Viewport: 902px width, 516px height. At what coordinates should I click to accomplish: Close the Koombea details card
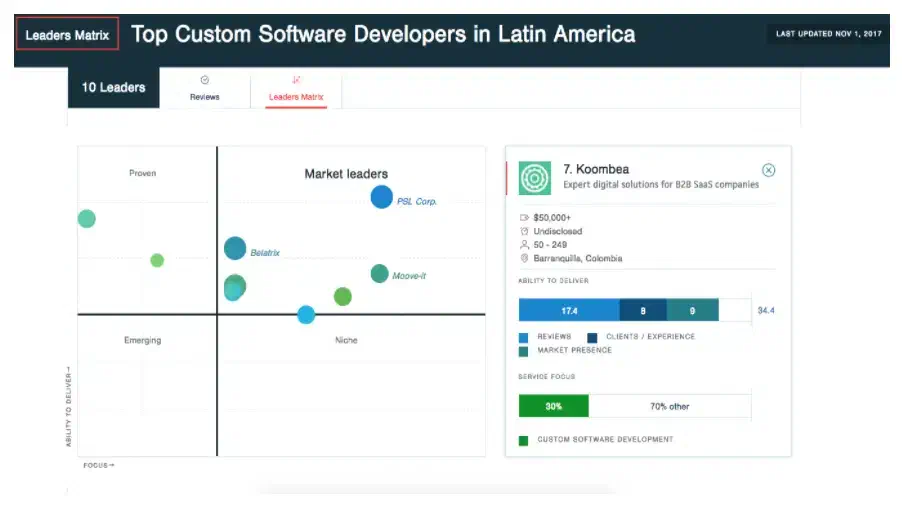click(769, 170)
